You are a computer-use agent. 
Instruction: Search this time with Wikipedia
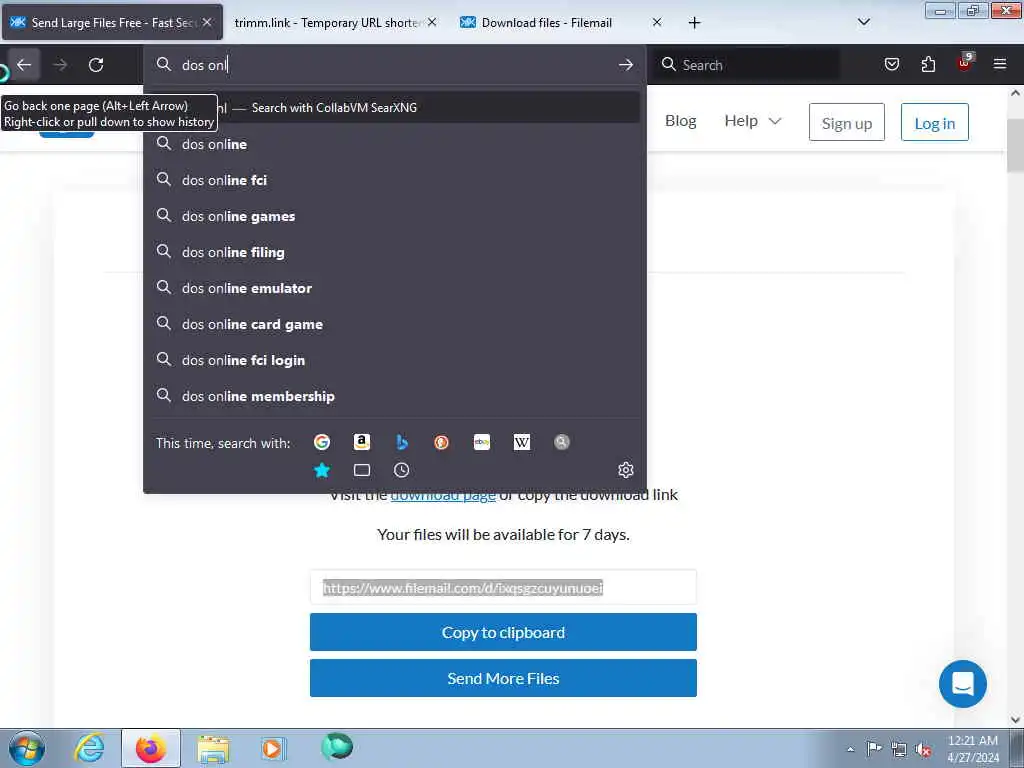point(522,442)
